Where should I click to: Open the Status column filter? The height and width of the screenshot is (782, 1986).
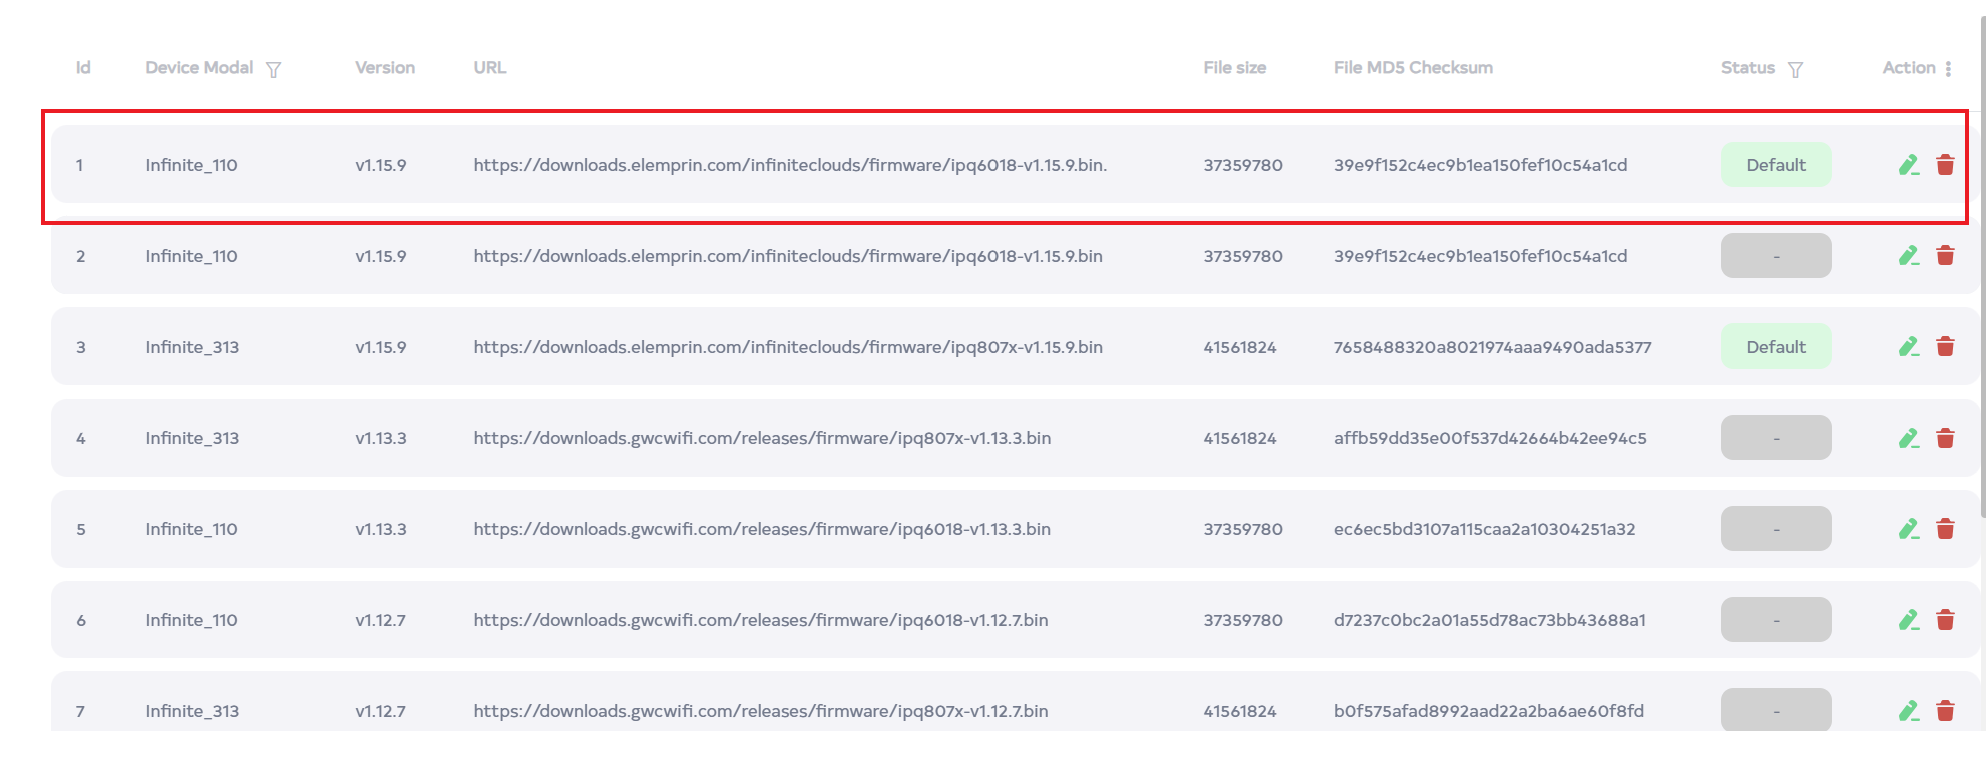(1795, 69)
